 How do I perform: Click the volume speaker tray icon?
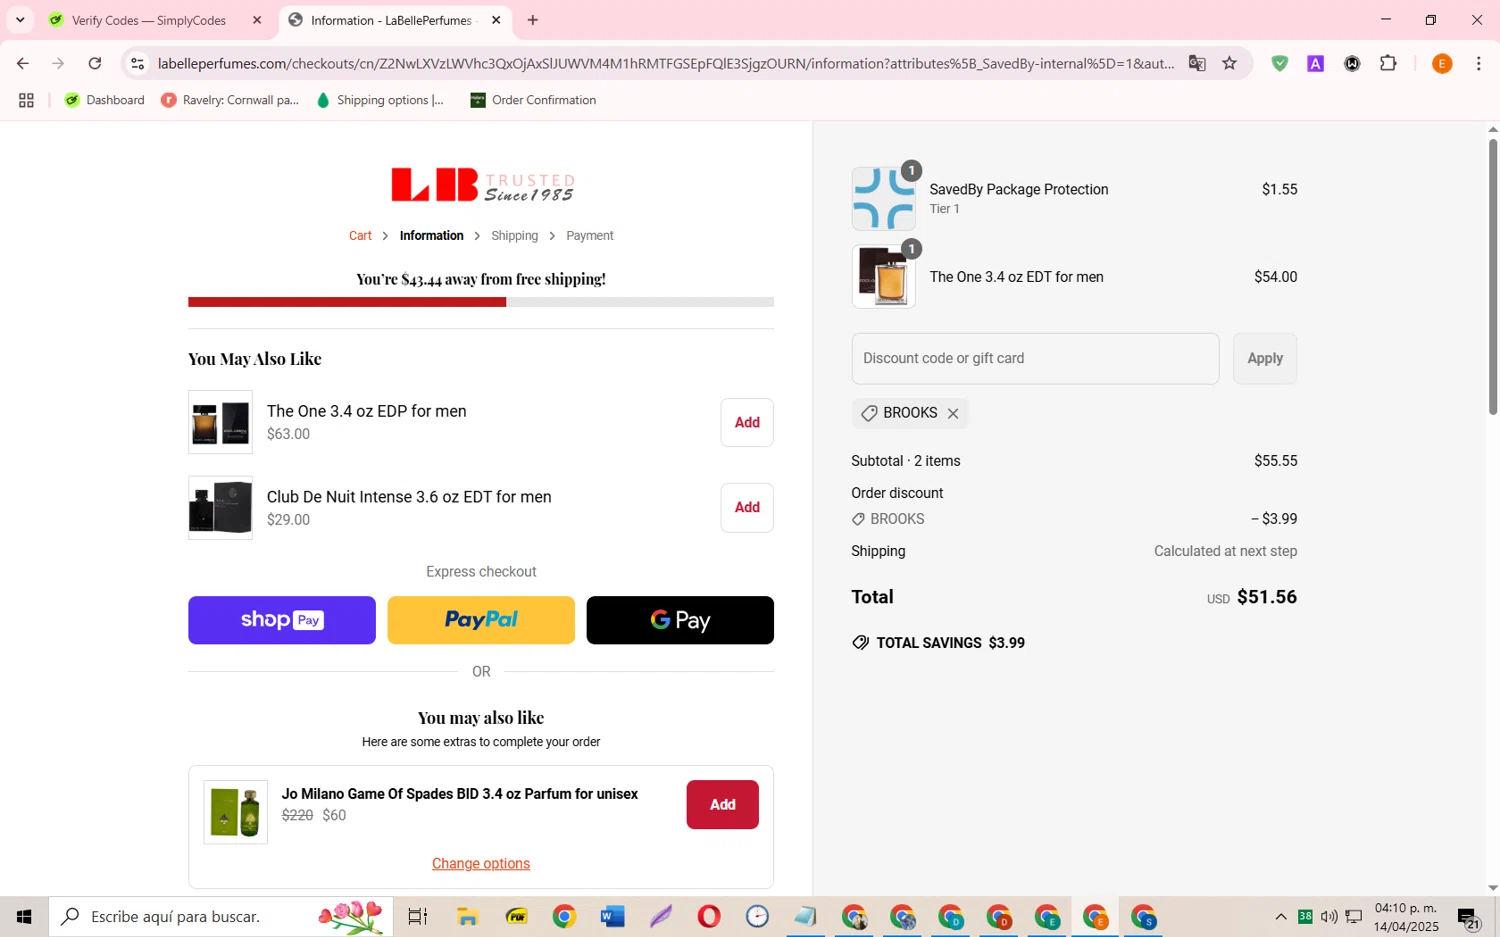tap(1329, 916)
